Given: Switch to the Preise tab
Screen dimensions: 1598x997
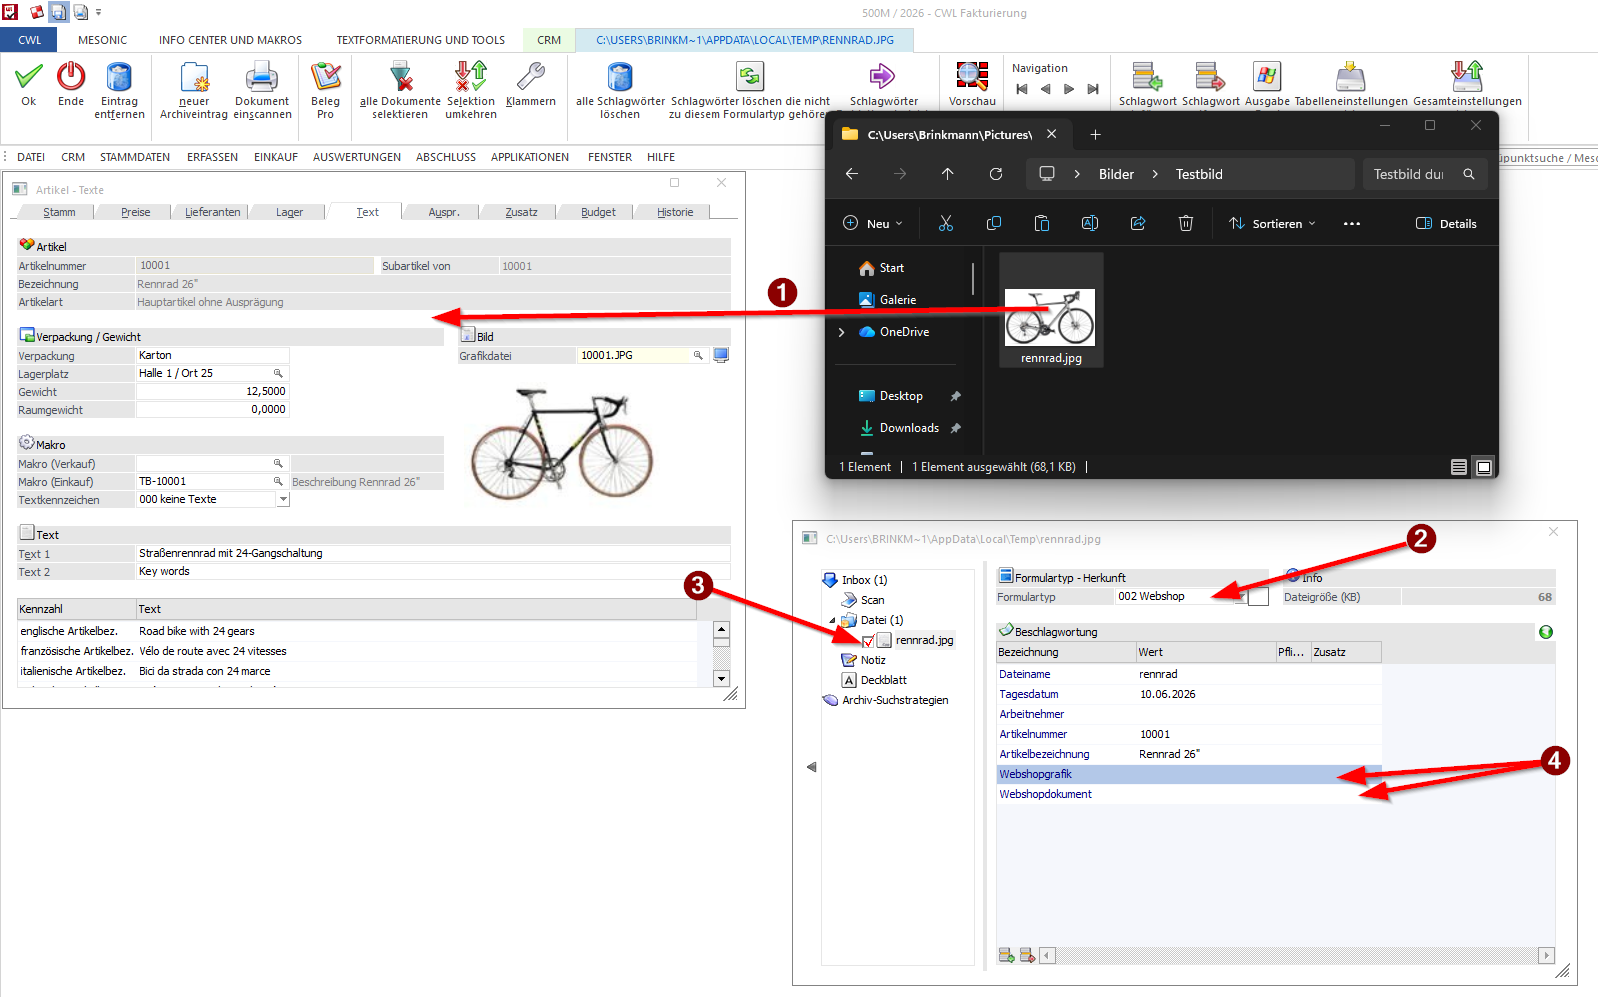Looking at the screenshot, I should (136, 212).
